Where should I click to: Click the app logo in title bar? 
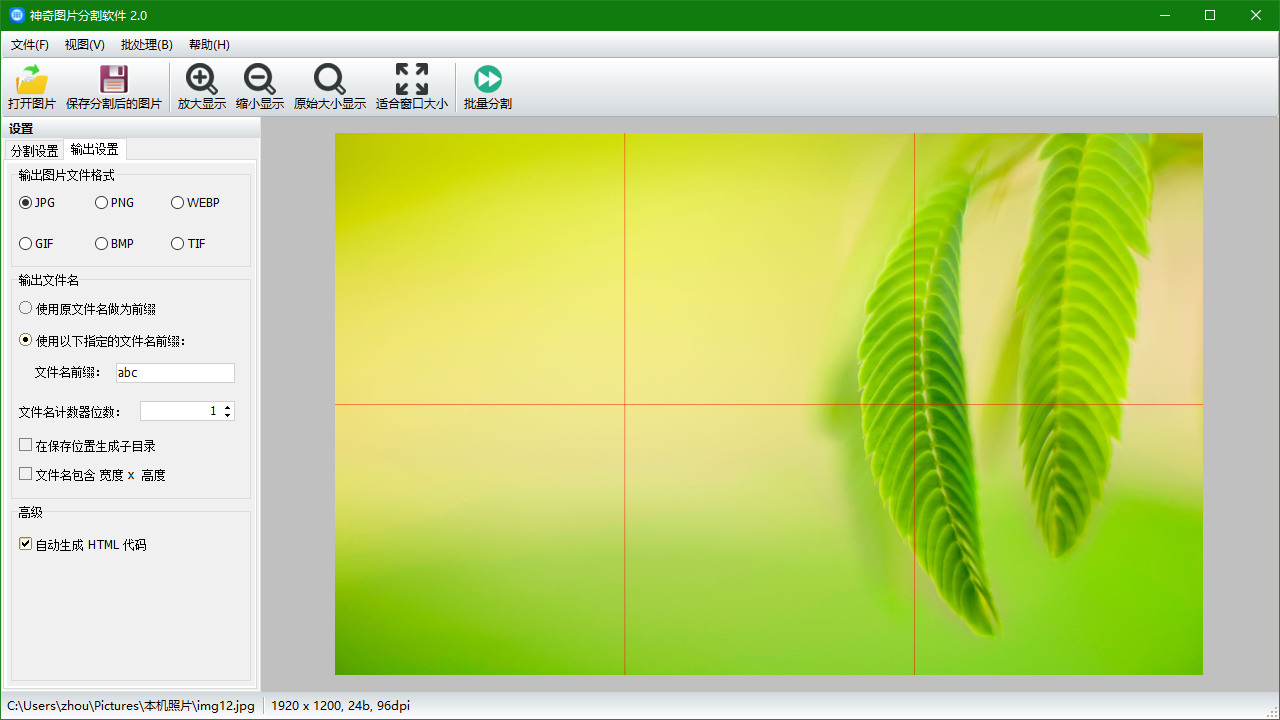[17, 15]
